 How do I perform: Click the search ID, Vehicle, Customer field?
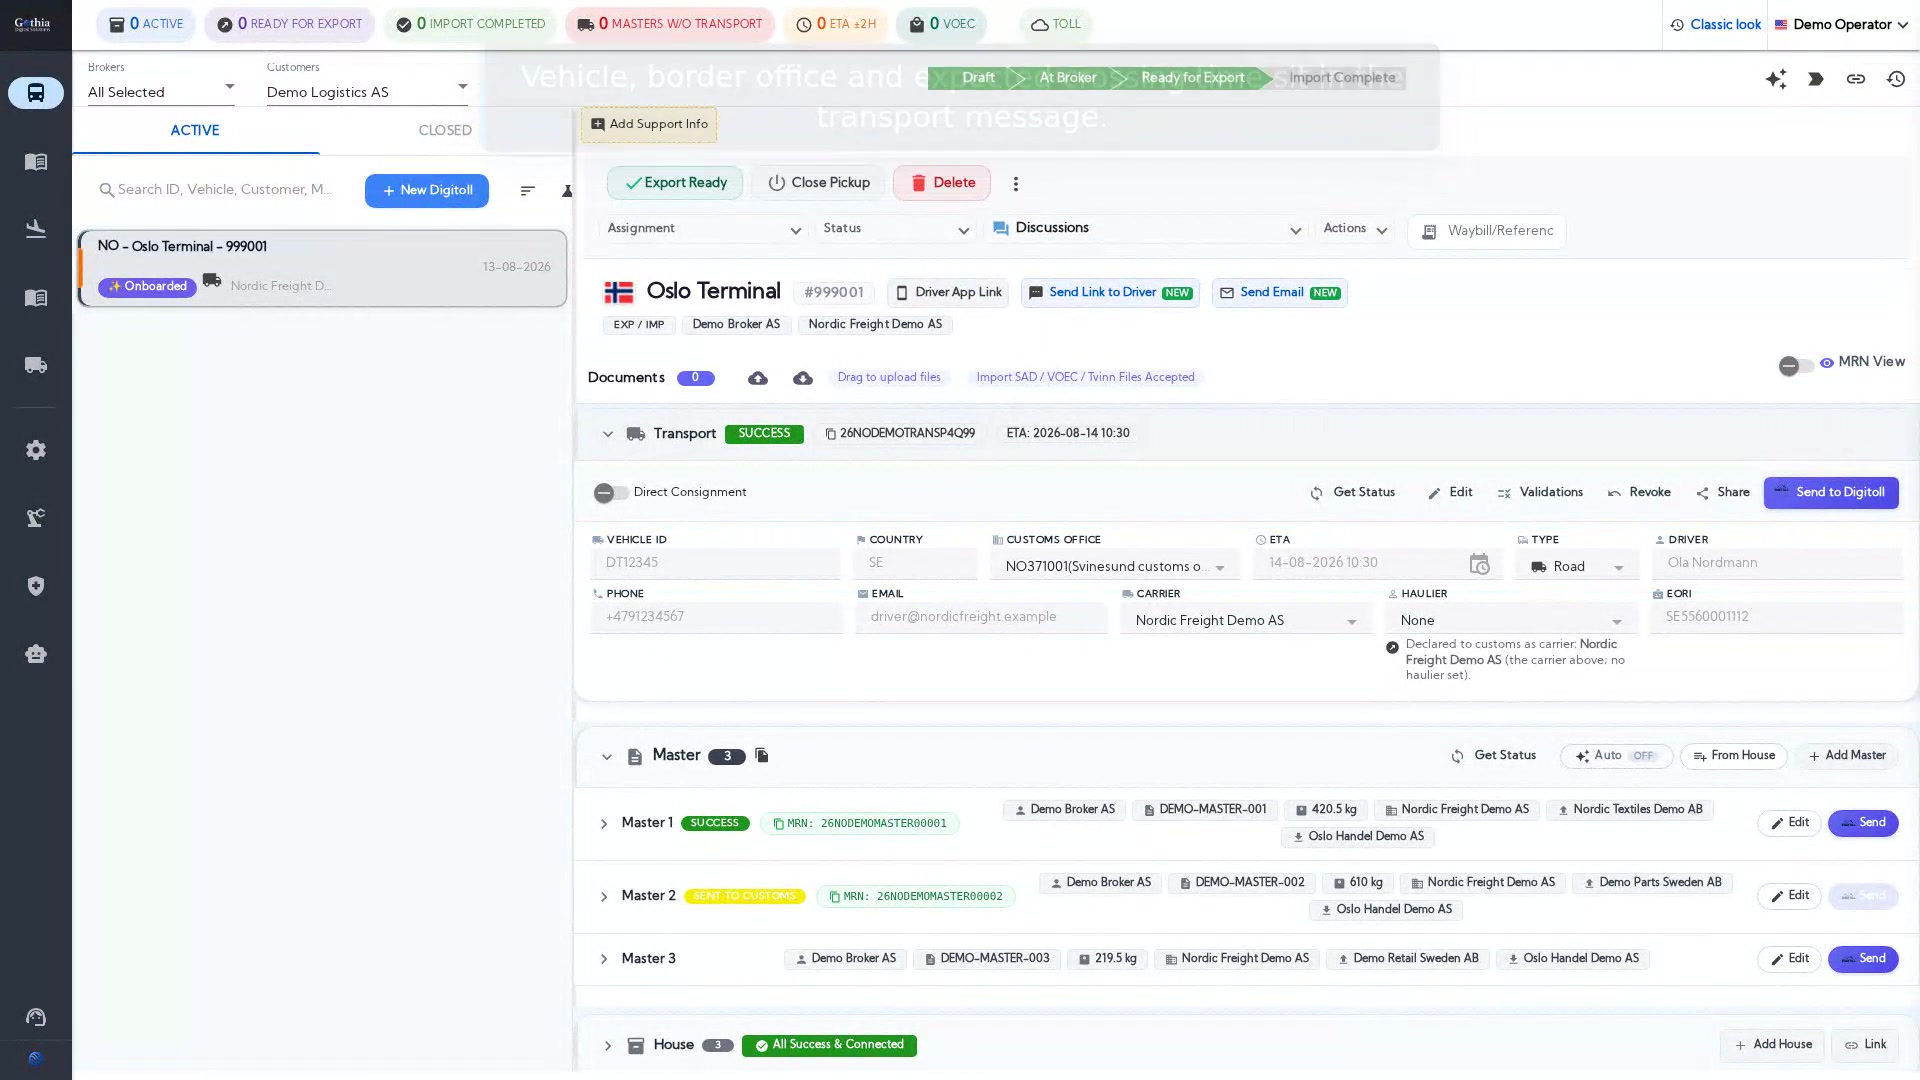point(225,190)
